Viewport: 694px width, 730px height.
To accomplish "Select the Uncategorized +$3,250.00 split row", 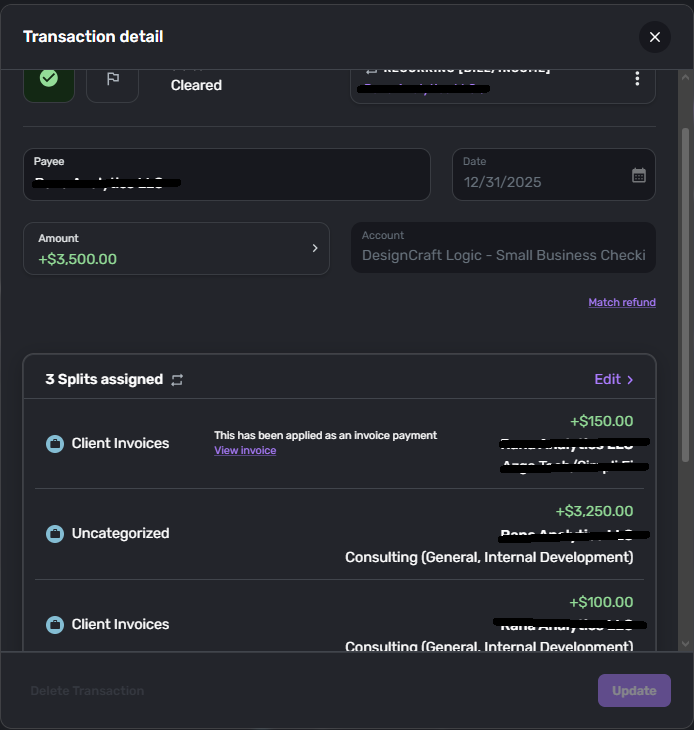I will 340,534.
